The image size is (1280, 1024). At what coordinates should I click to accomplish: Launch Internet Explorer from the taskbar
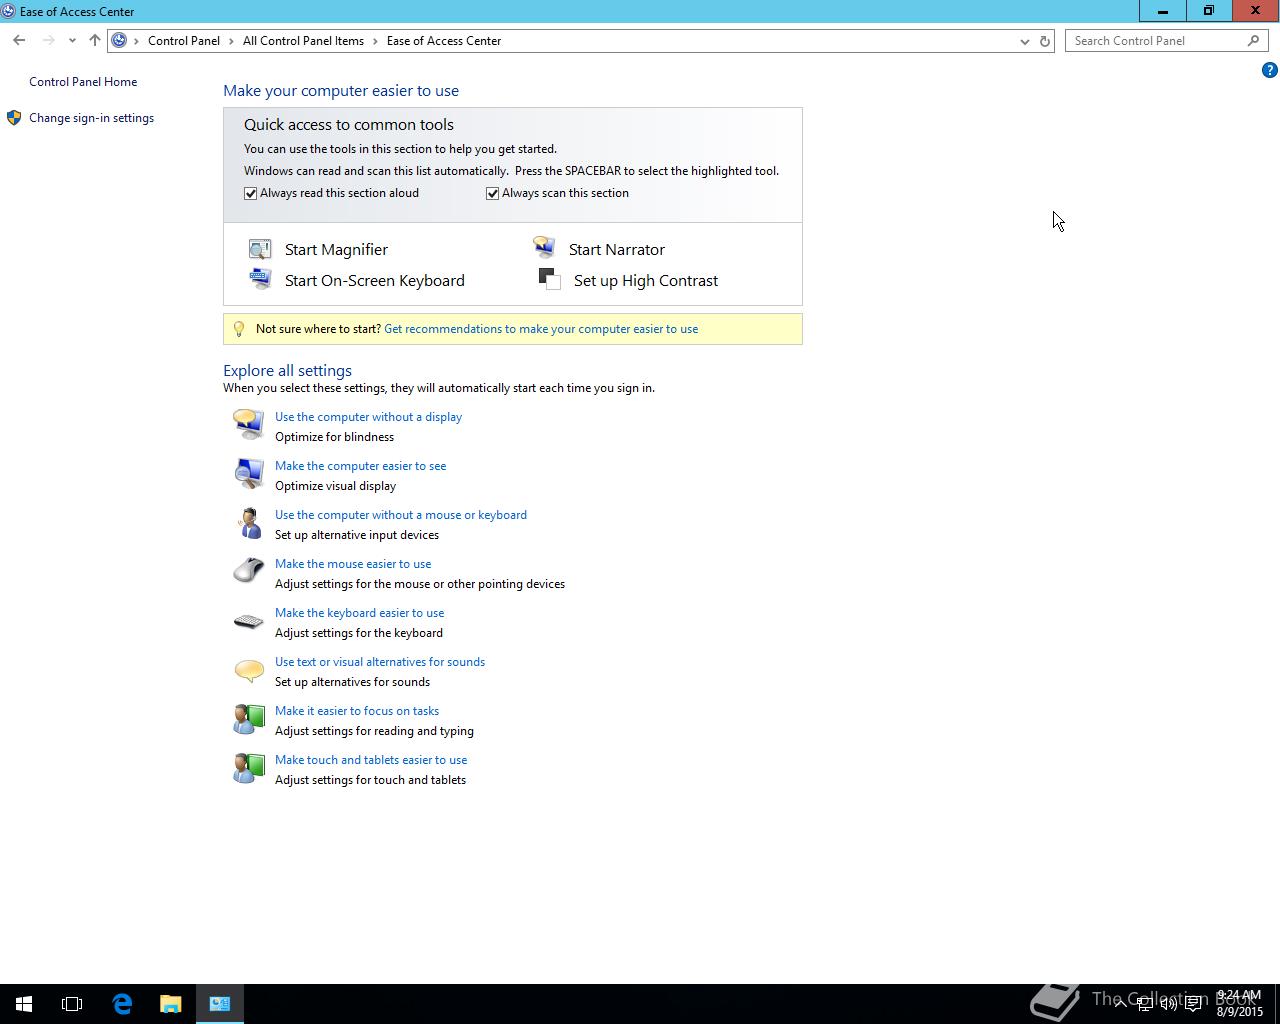[x=122, y=1003]
